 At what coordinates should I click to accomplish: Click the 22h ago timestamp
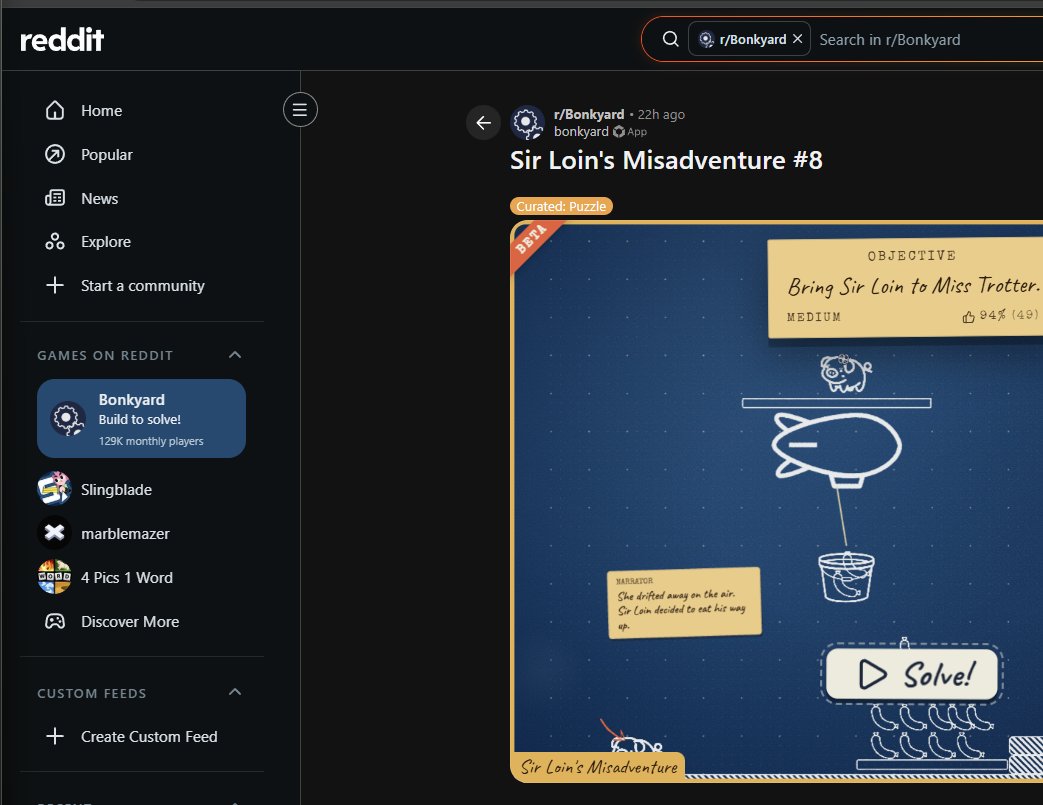pyautogui.click(x=661, y=114)
